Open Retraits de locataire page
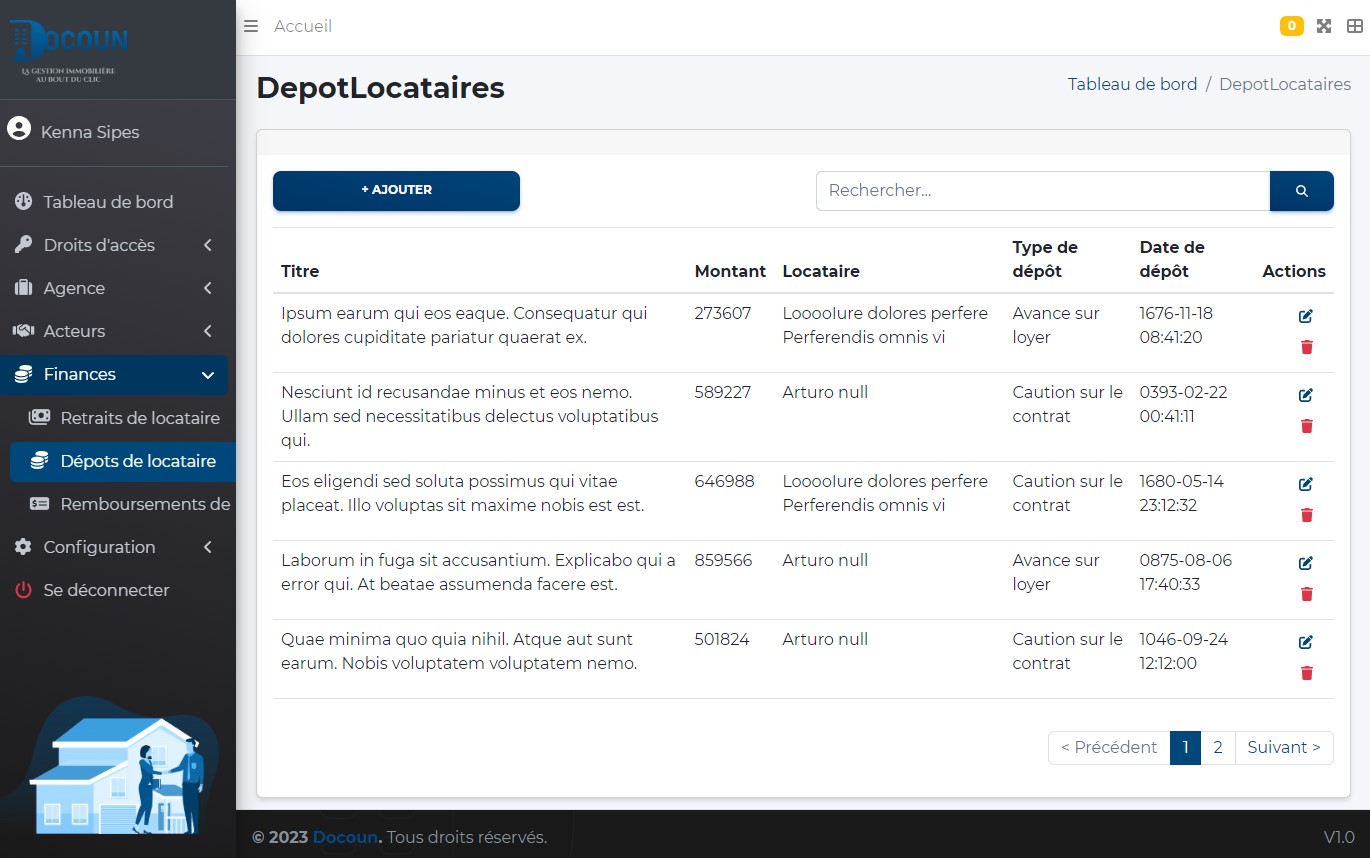The width and height of the screenshot is (1370, 858). point(139,418)
